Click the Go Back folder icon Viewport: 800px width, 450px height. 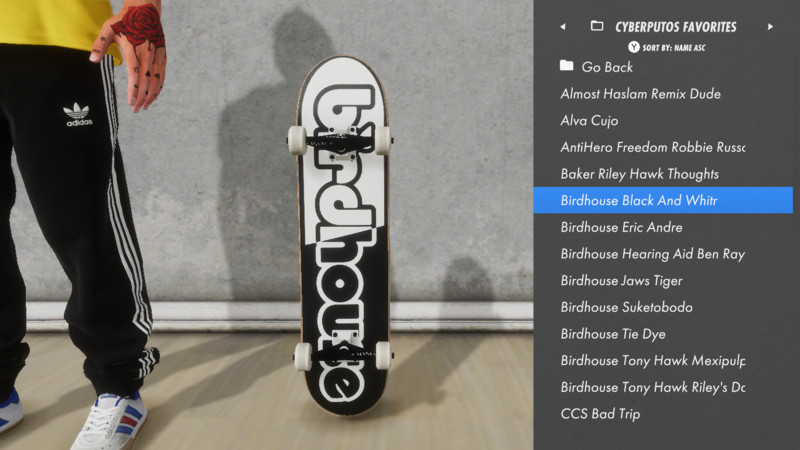tap(566, 65)
